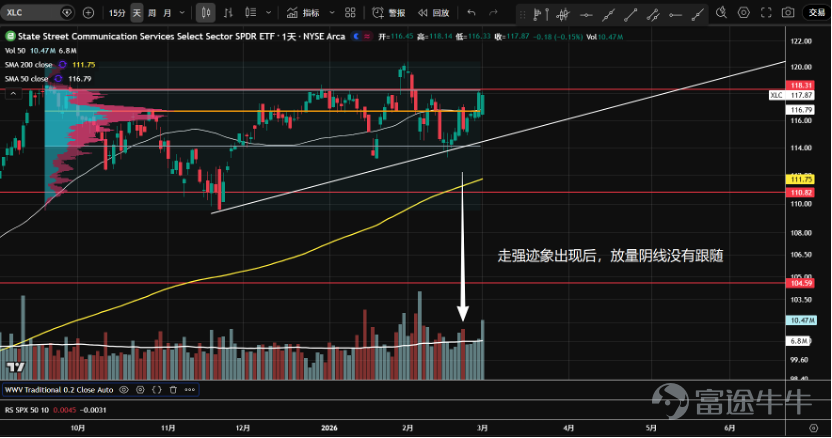Expand the timeframe interval dropdown arrow
Screen dimensions: 832x438
[182, 13]
